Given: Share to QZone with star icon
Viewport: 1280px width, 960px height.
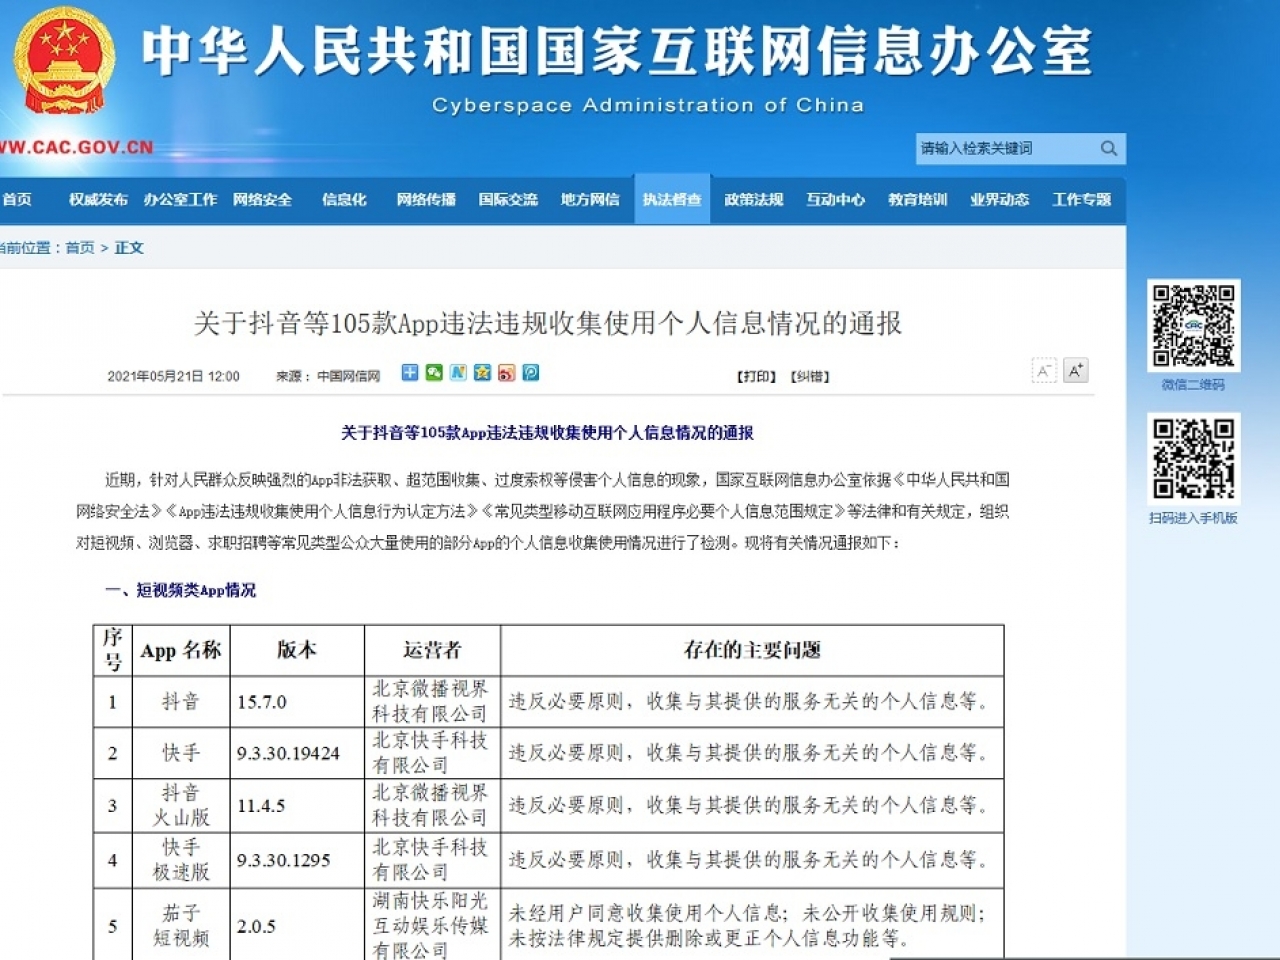Looking at the screenshot, I should tap(483, 373).
